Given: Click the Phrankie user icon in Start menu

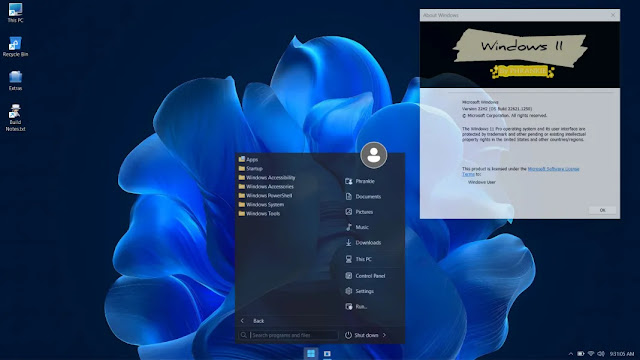Looking at the screenshot, I should [x=349, y=181].
